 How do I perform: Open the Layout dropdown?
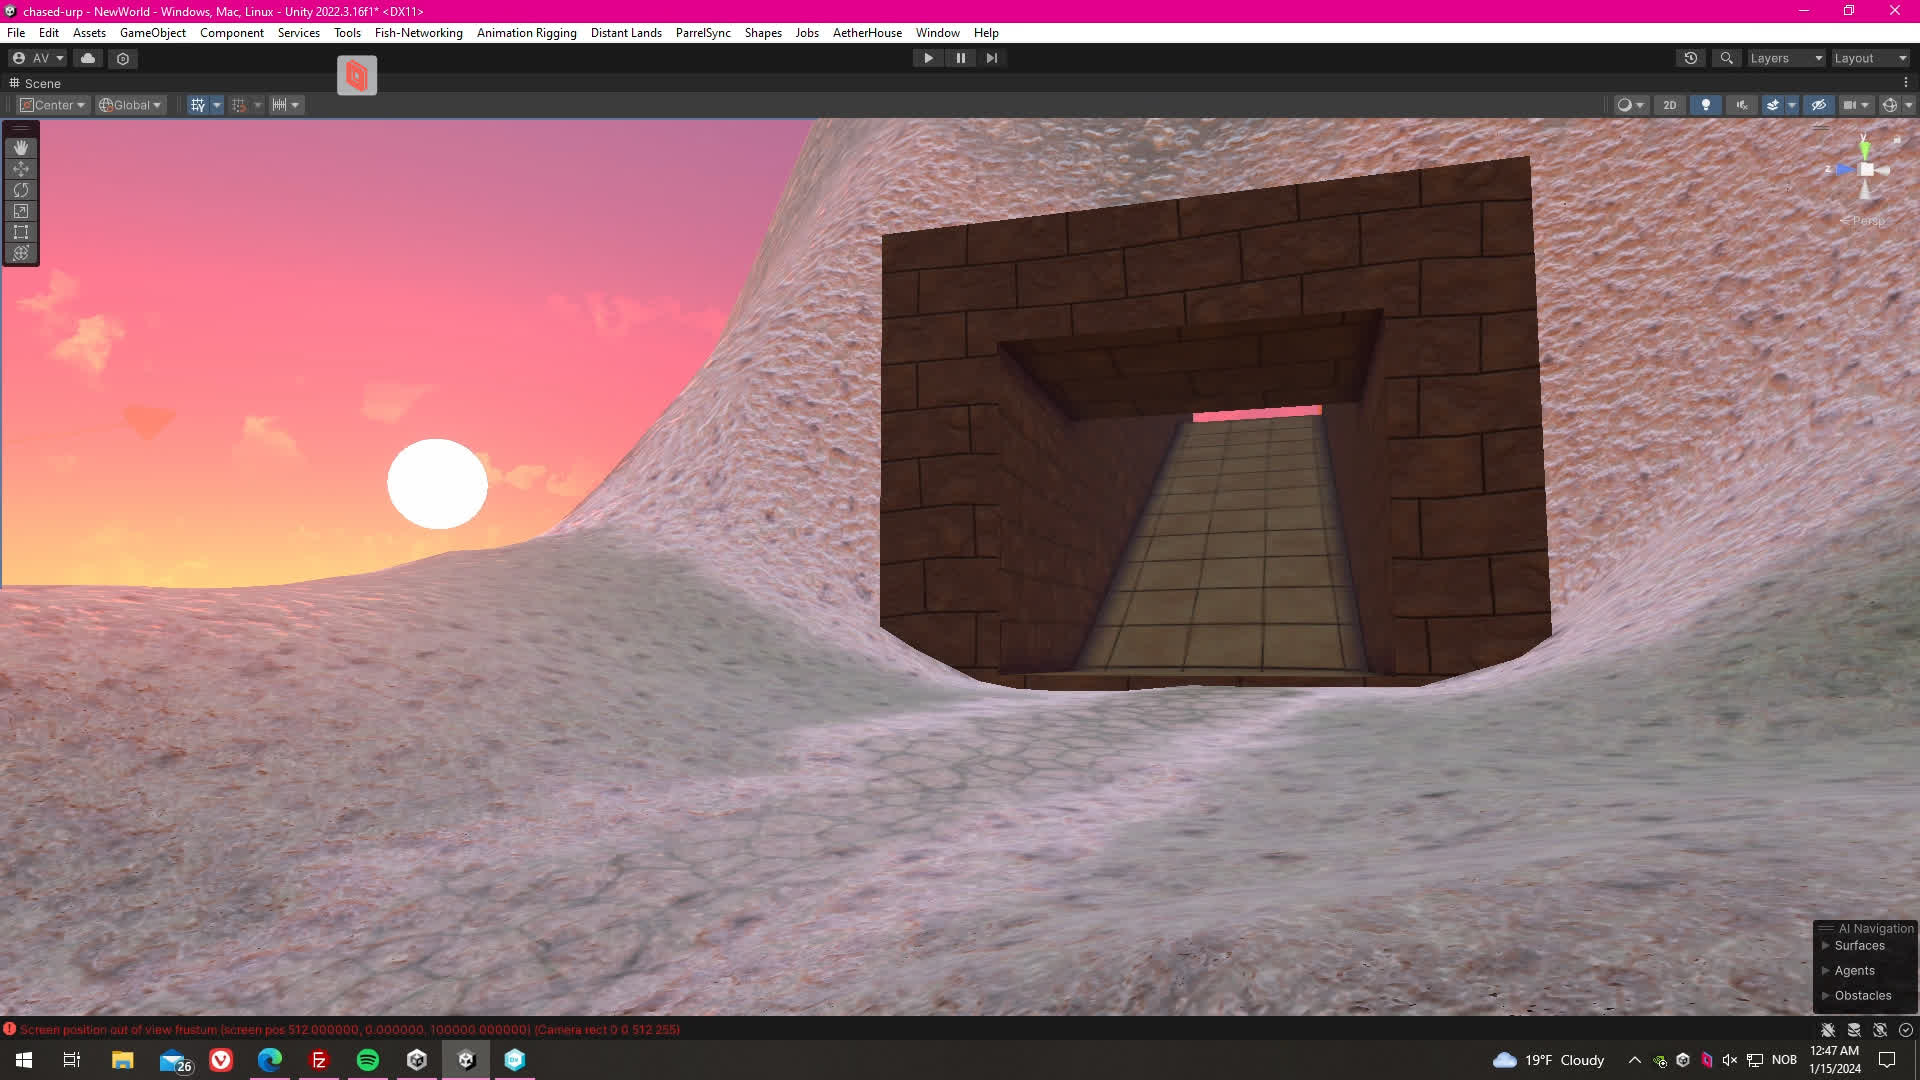point(1870,58)
